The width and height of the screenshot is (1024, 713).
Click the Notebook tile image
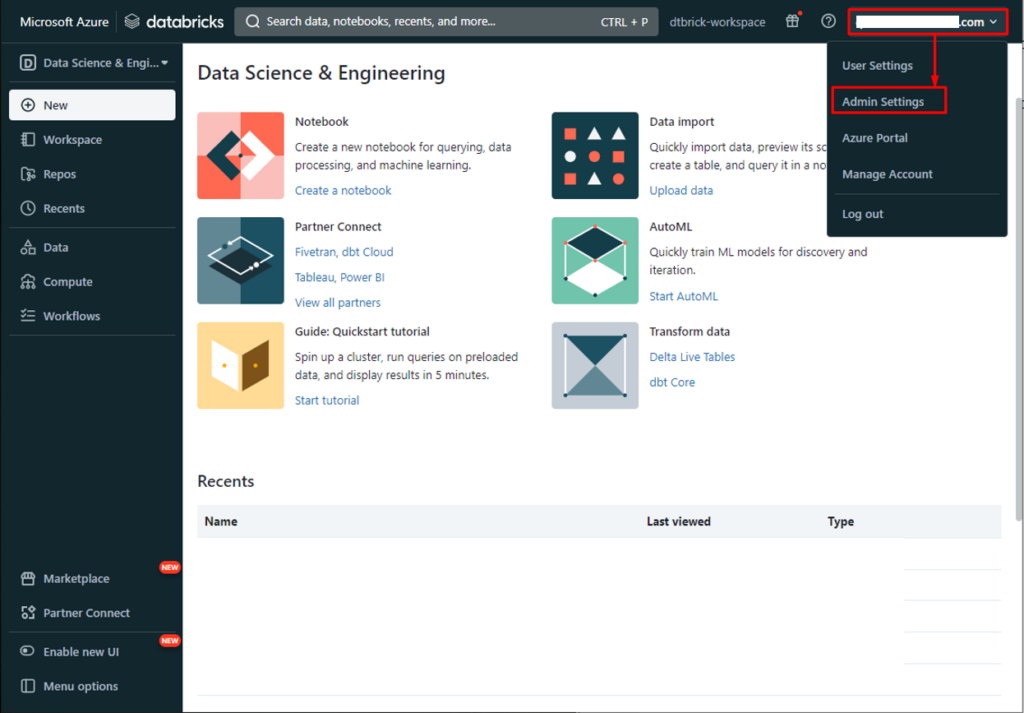click(241, 155)
